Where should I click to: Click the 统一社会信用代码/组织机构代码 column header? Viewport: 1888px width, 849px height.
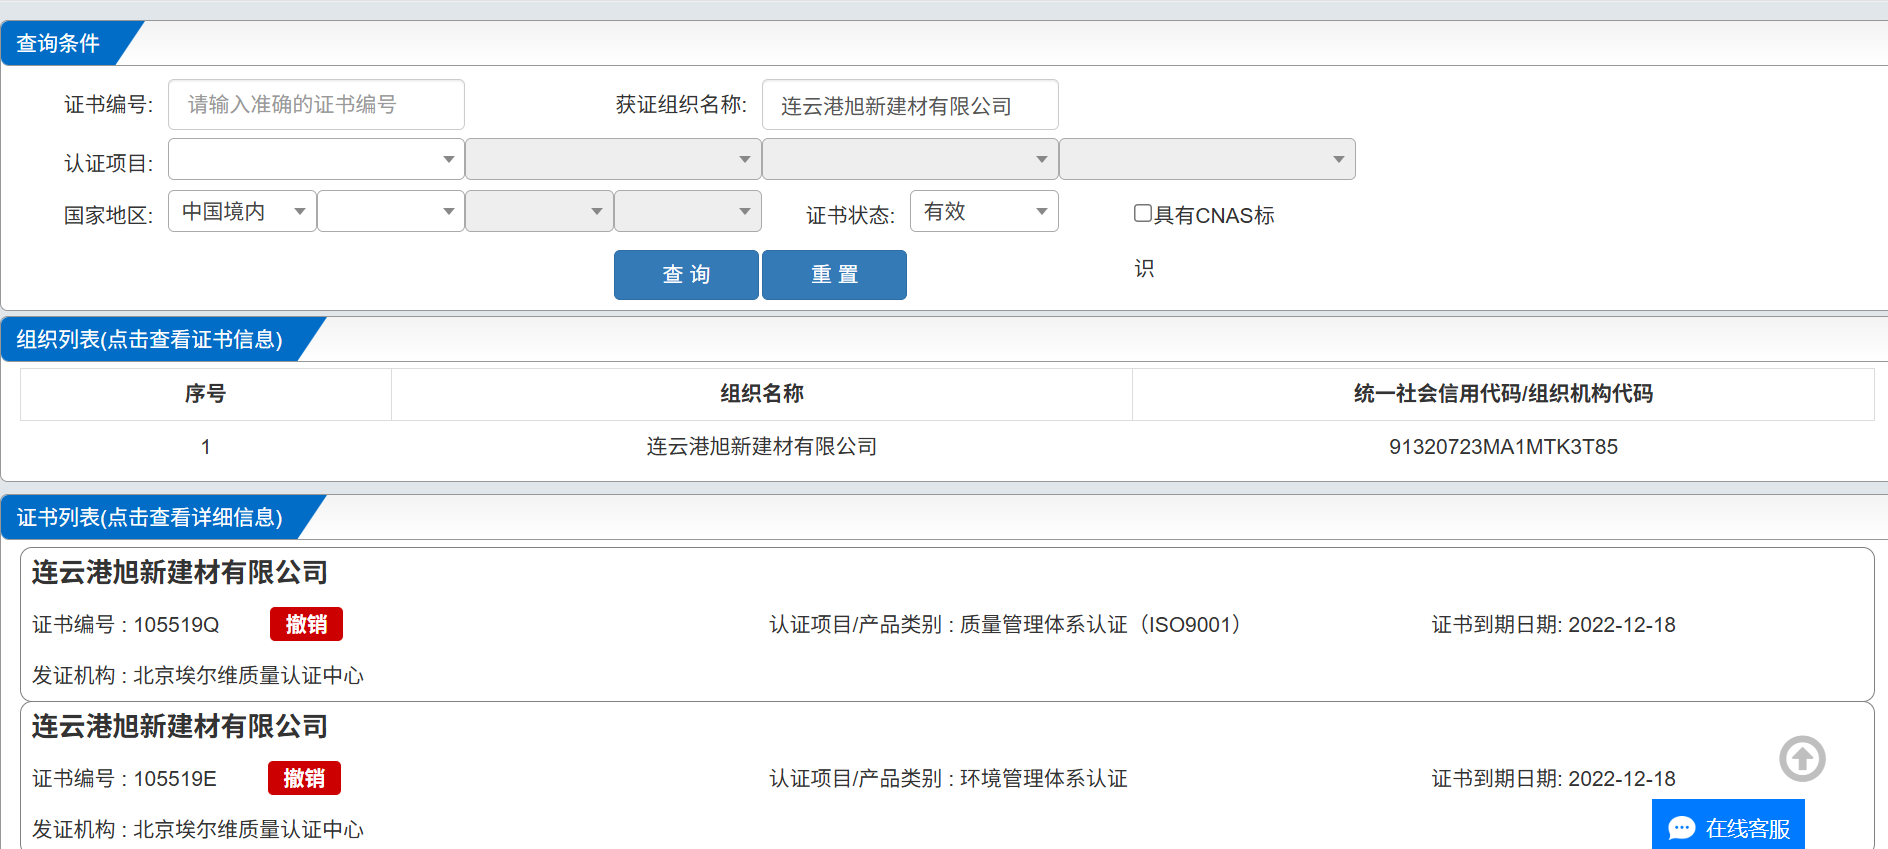(x=1503, y=394)
